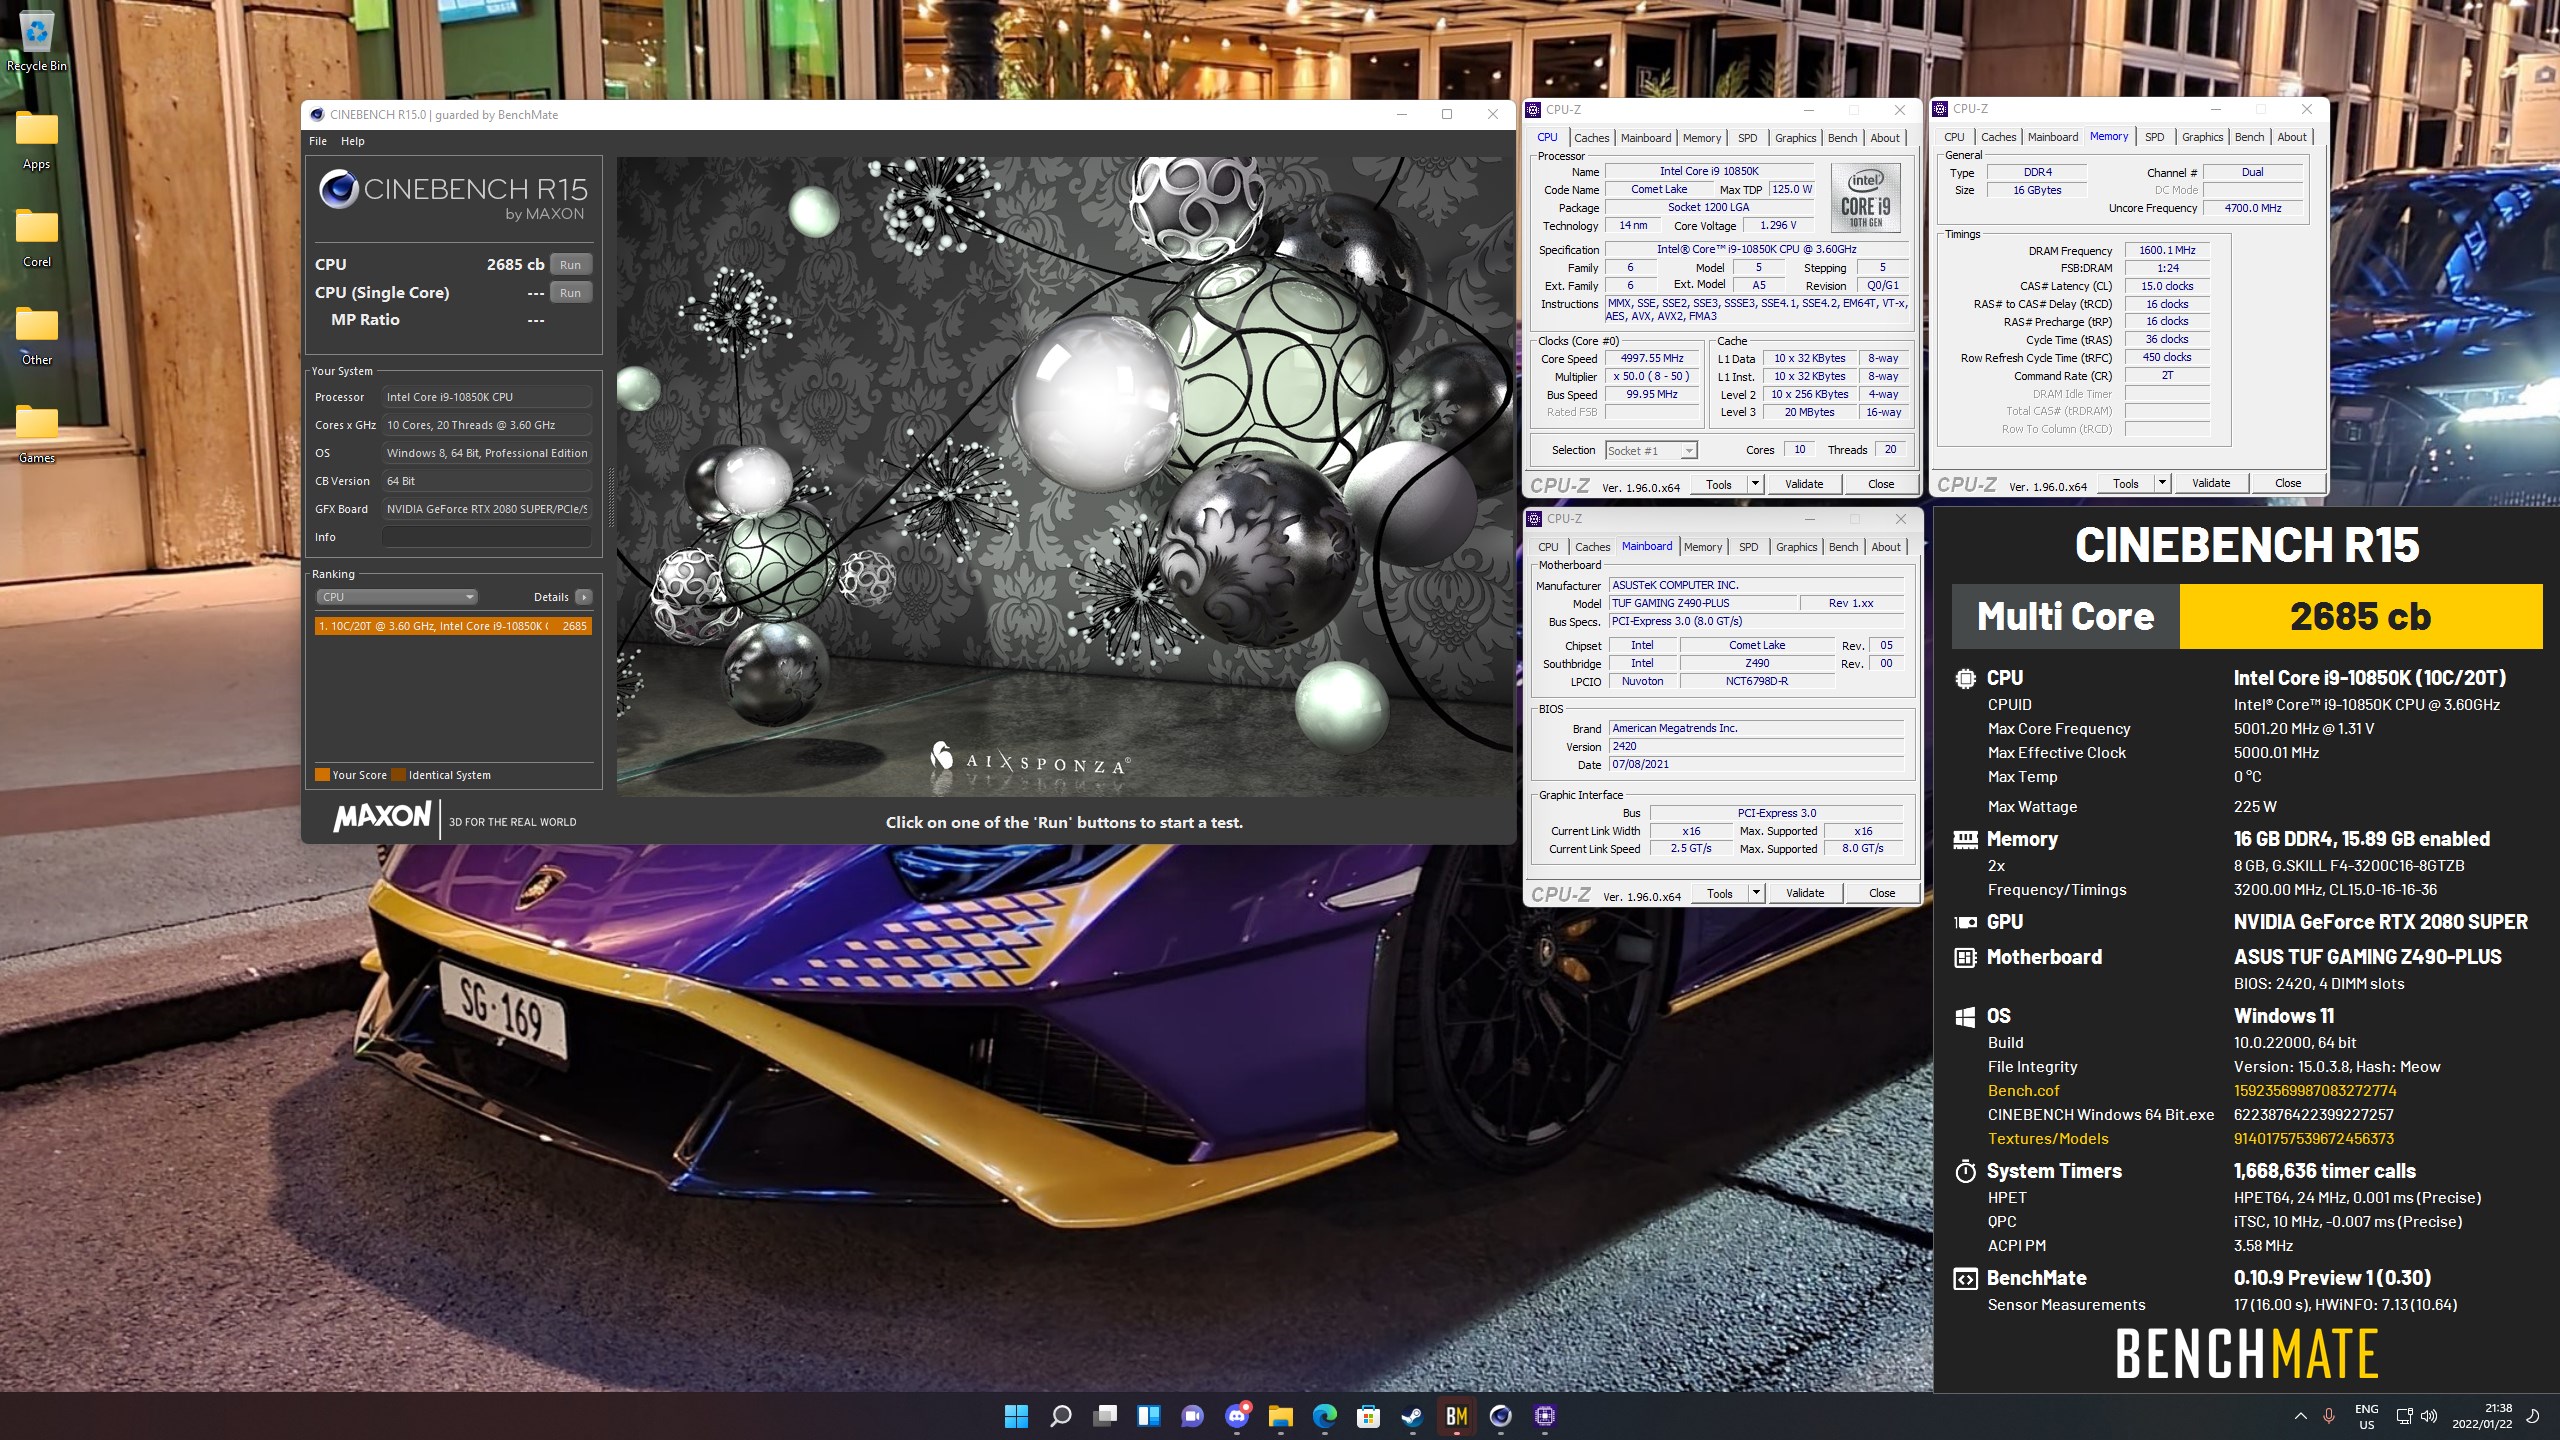Select the Other desktop folder
This screenshot has height=1440, width=2560.
36,336
